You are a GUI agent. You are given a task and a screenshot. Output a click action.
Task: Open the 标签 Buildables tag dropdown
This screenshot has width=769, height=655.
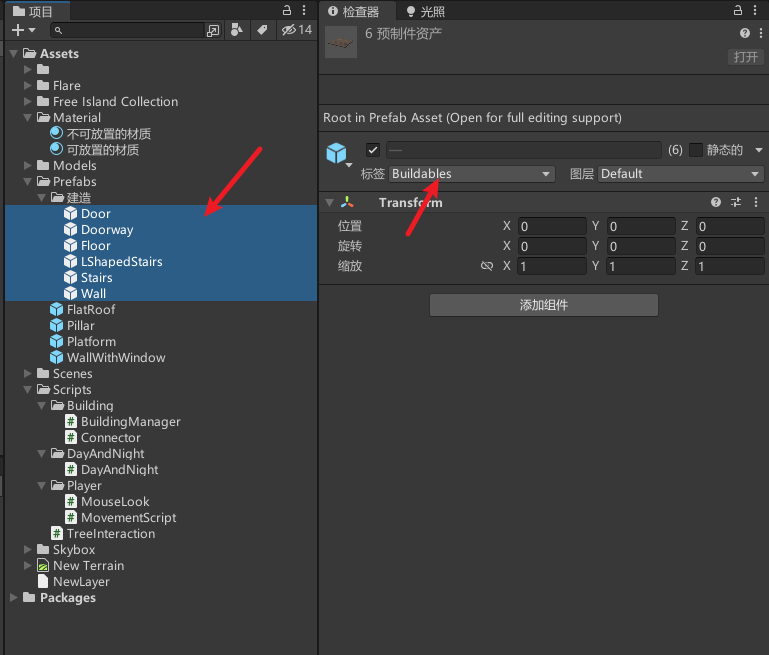[472, 174]
